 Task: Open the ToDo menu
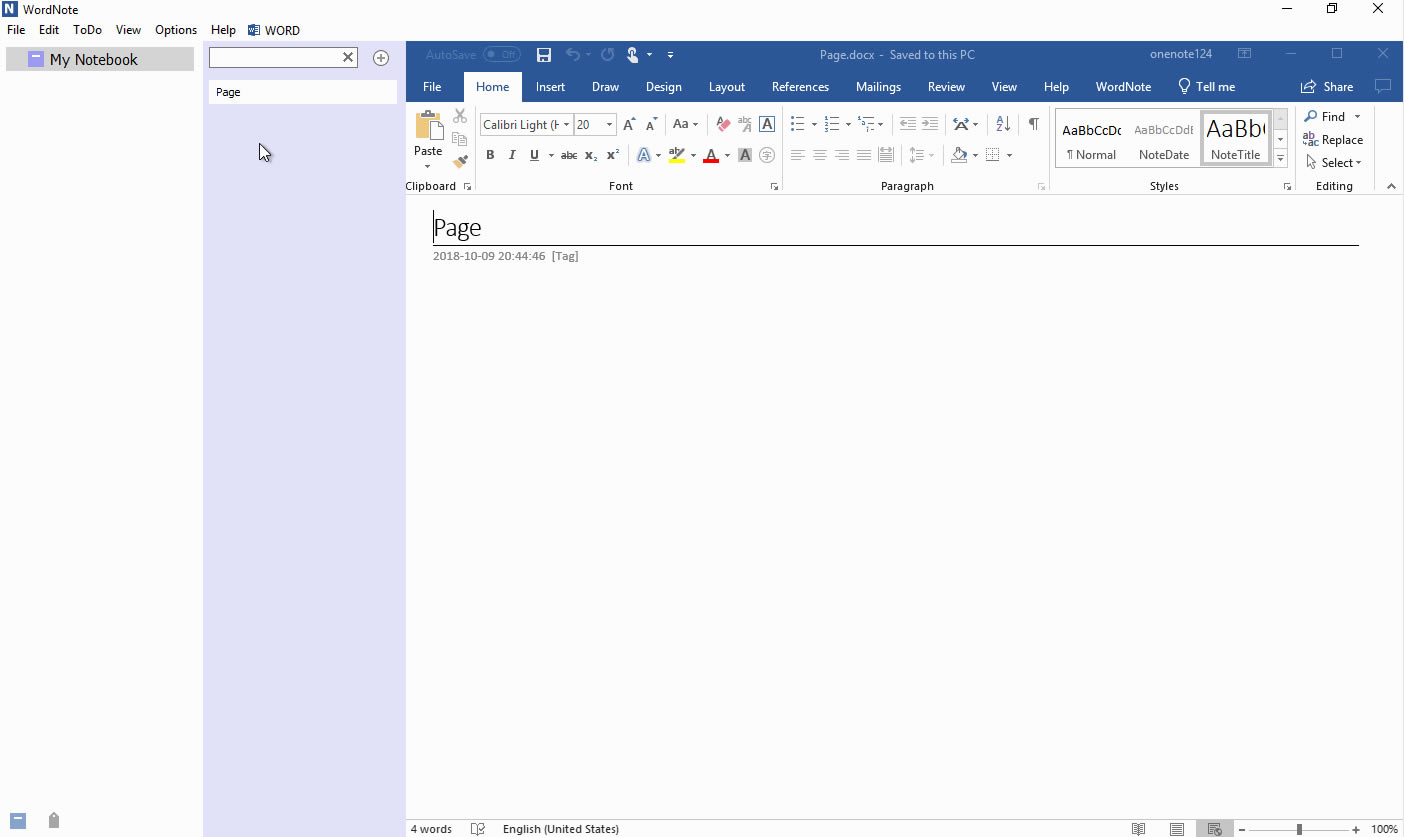(x=87, y=30)
